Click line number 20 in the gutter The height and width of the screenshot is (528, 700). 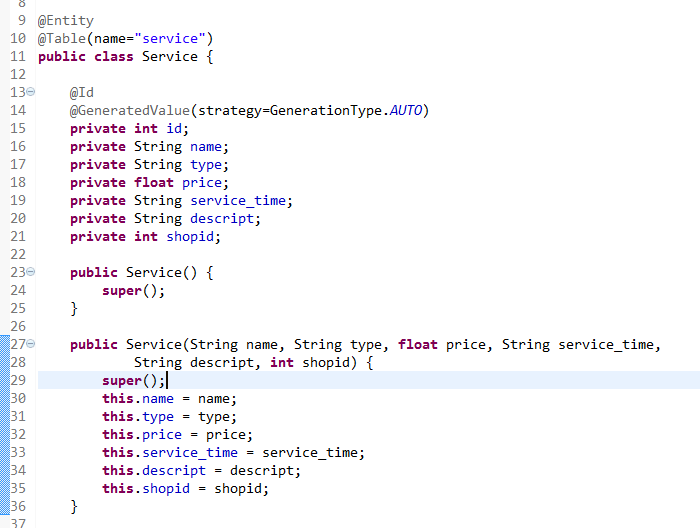(18, 219)
